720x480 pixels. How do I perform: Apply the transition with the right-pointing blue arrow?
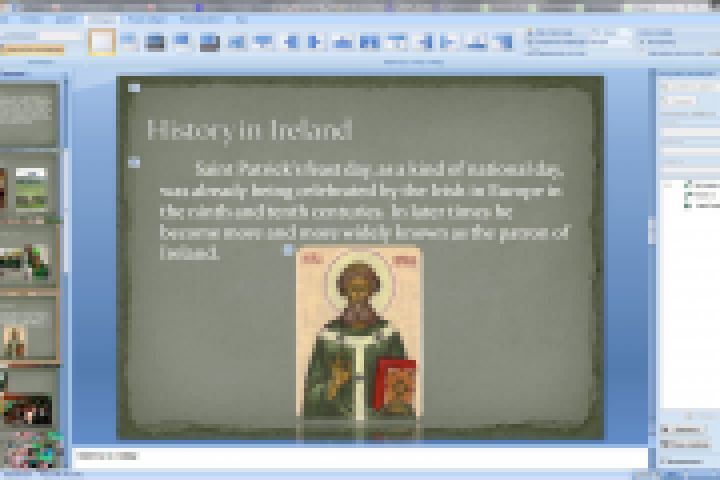(x=314, y=42)
